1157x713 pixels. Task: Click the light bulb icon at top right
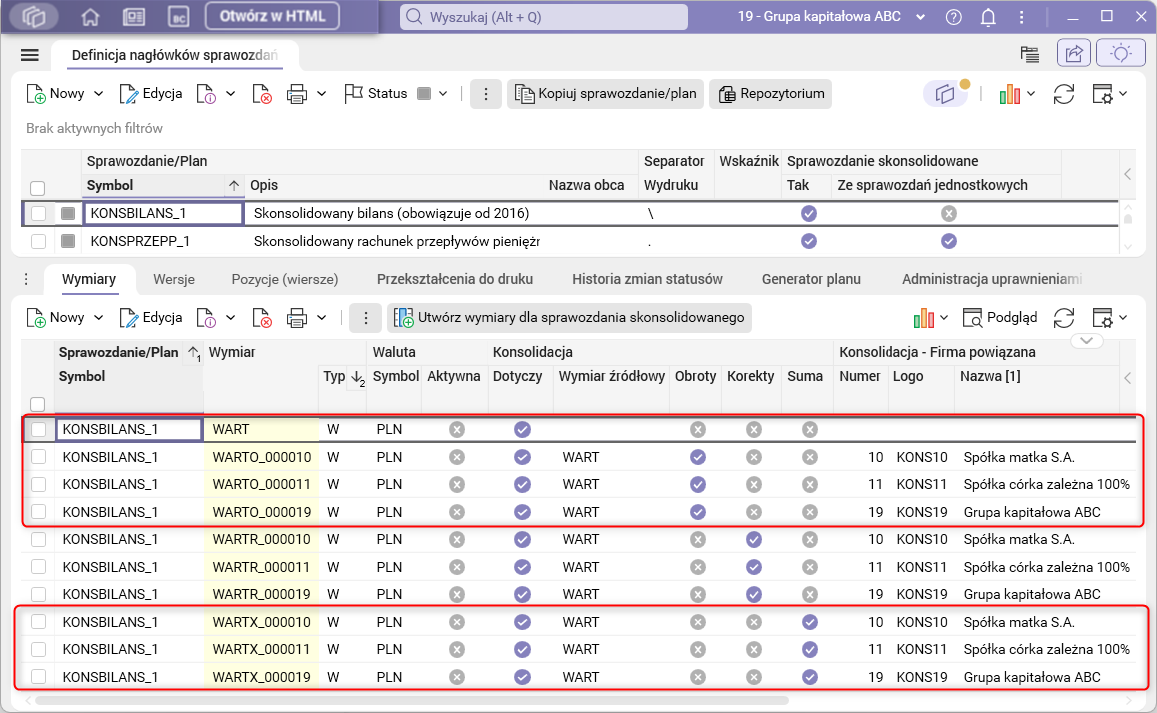(1121, 54)
